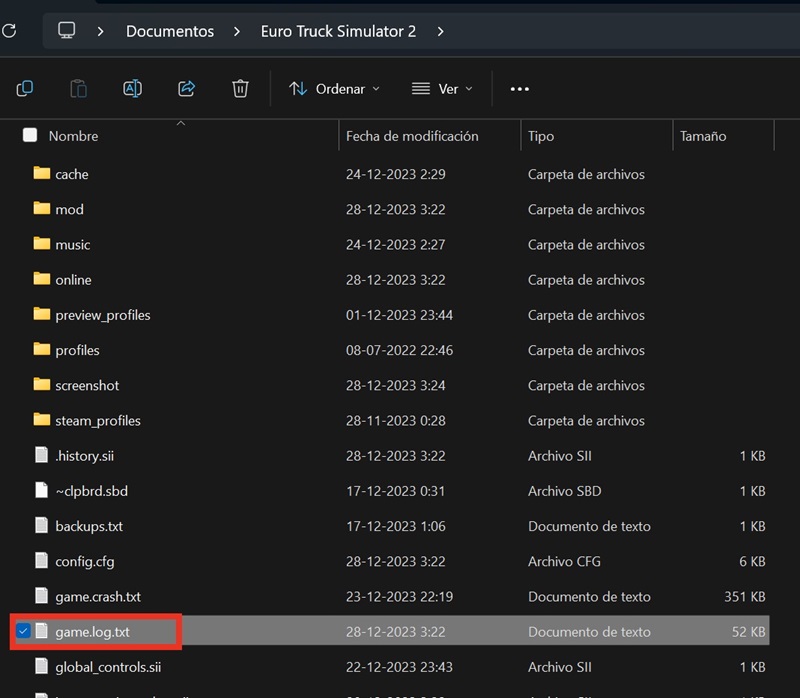Click the global_controls.sii file name
Viewport: 800px width, 698px height.
[x=108, y=667]
